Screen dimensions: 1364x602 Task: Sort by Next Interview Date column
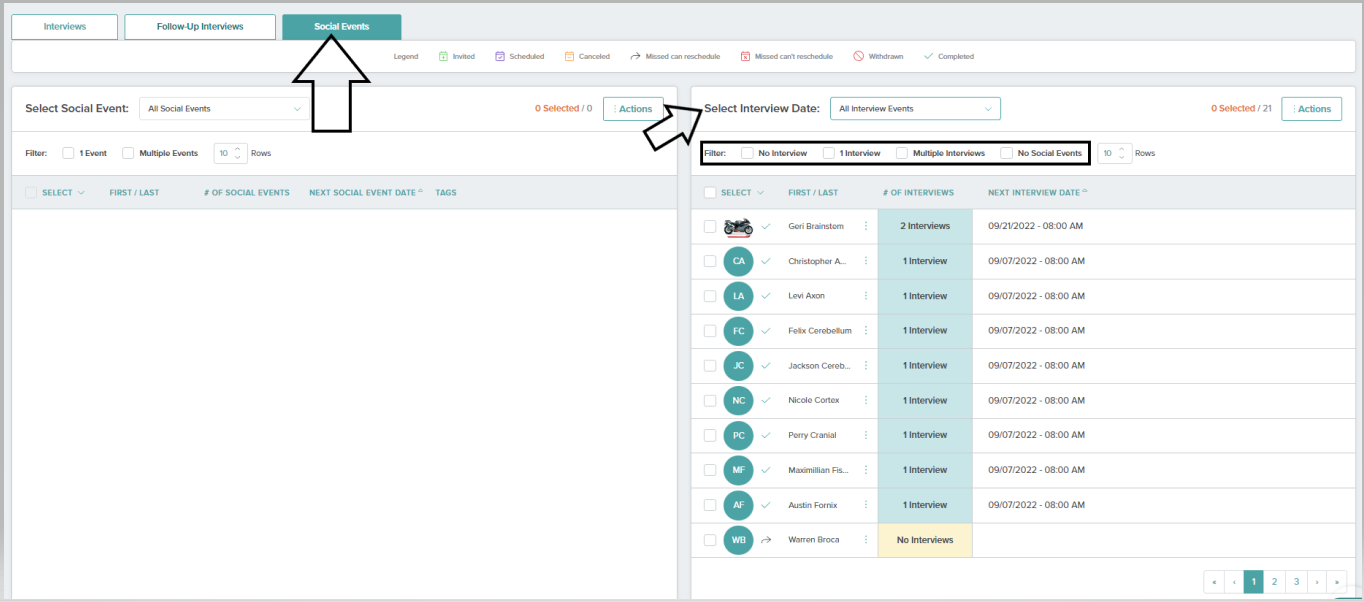[x=1037, y=192]
